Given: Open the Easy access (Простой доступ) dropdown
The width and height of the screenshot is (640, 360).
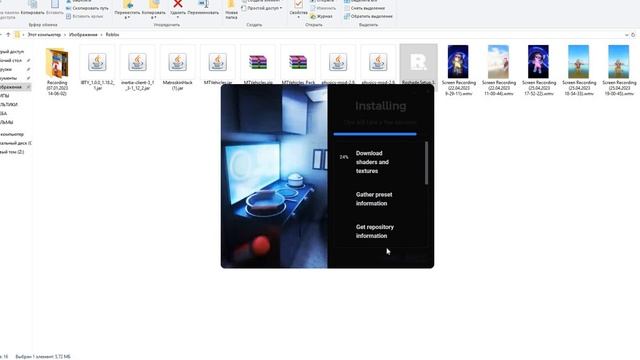Looking at the screenshot, I should [262, 8].
